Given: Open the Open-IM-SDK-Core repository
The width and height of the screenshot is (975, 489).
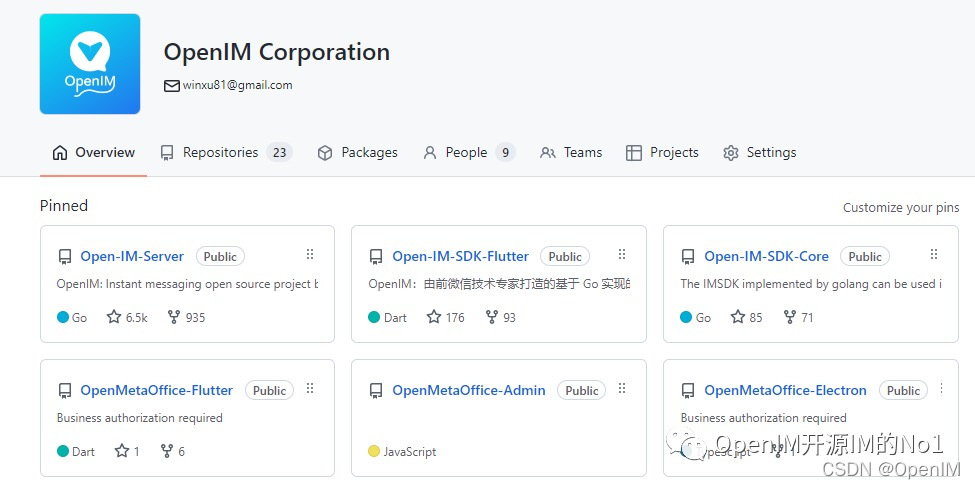Looking at the screenshot, I should pyautogui.click(x=766, y=256).
